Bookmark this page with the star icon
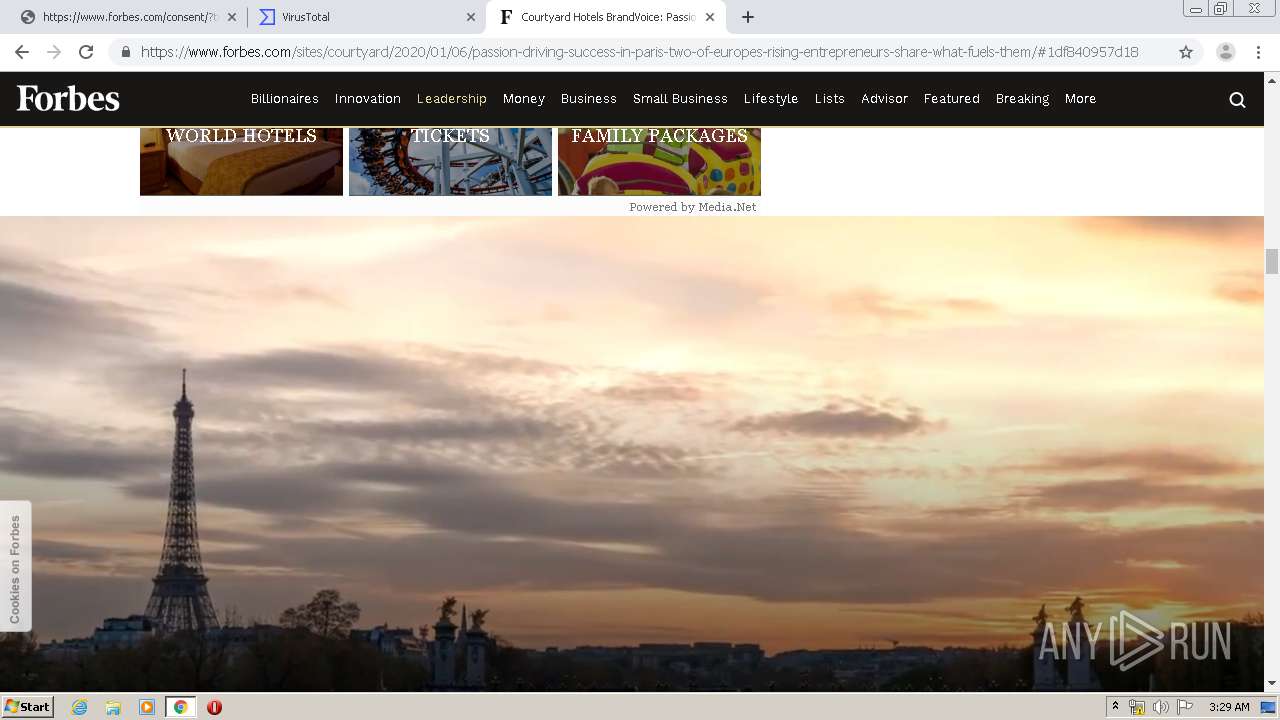This screenshot has width=1280, height=720. pyautogui.click(x=1186, y=52)
